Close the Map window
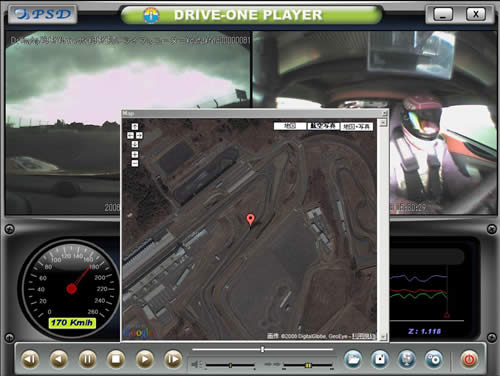 [x=384, y=113]
